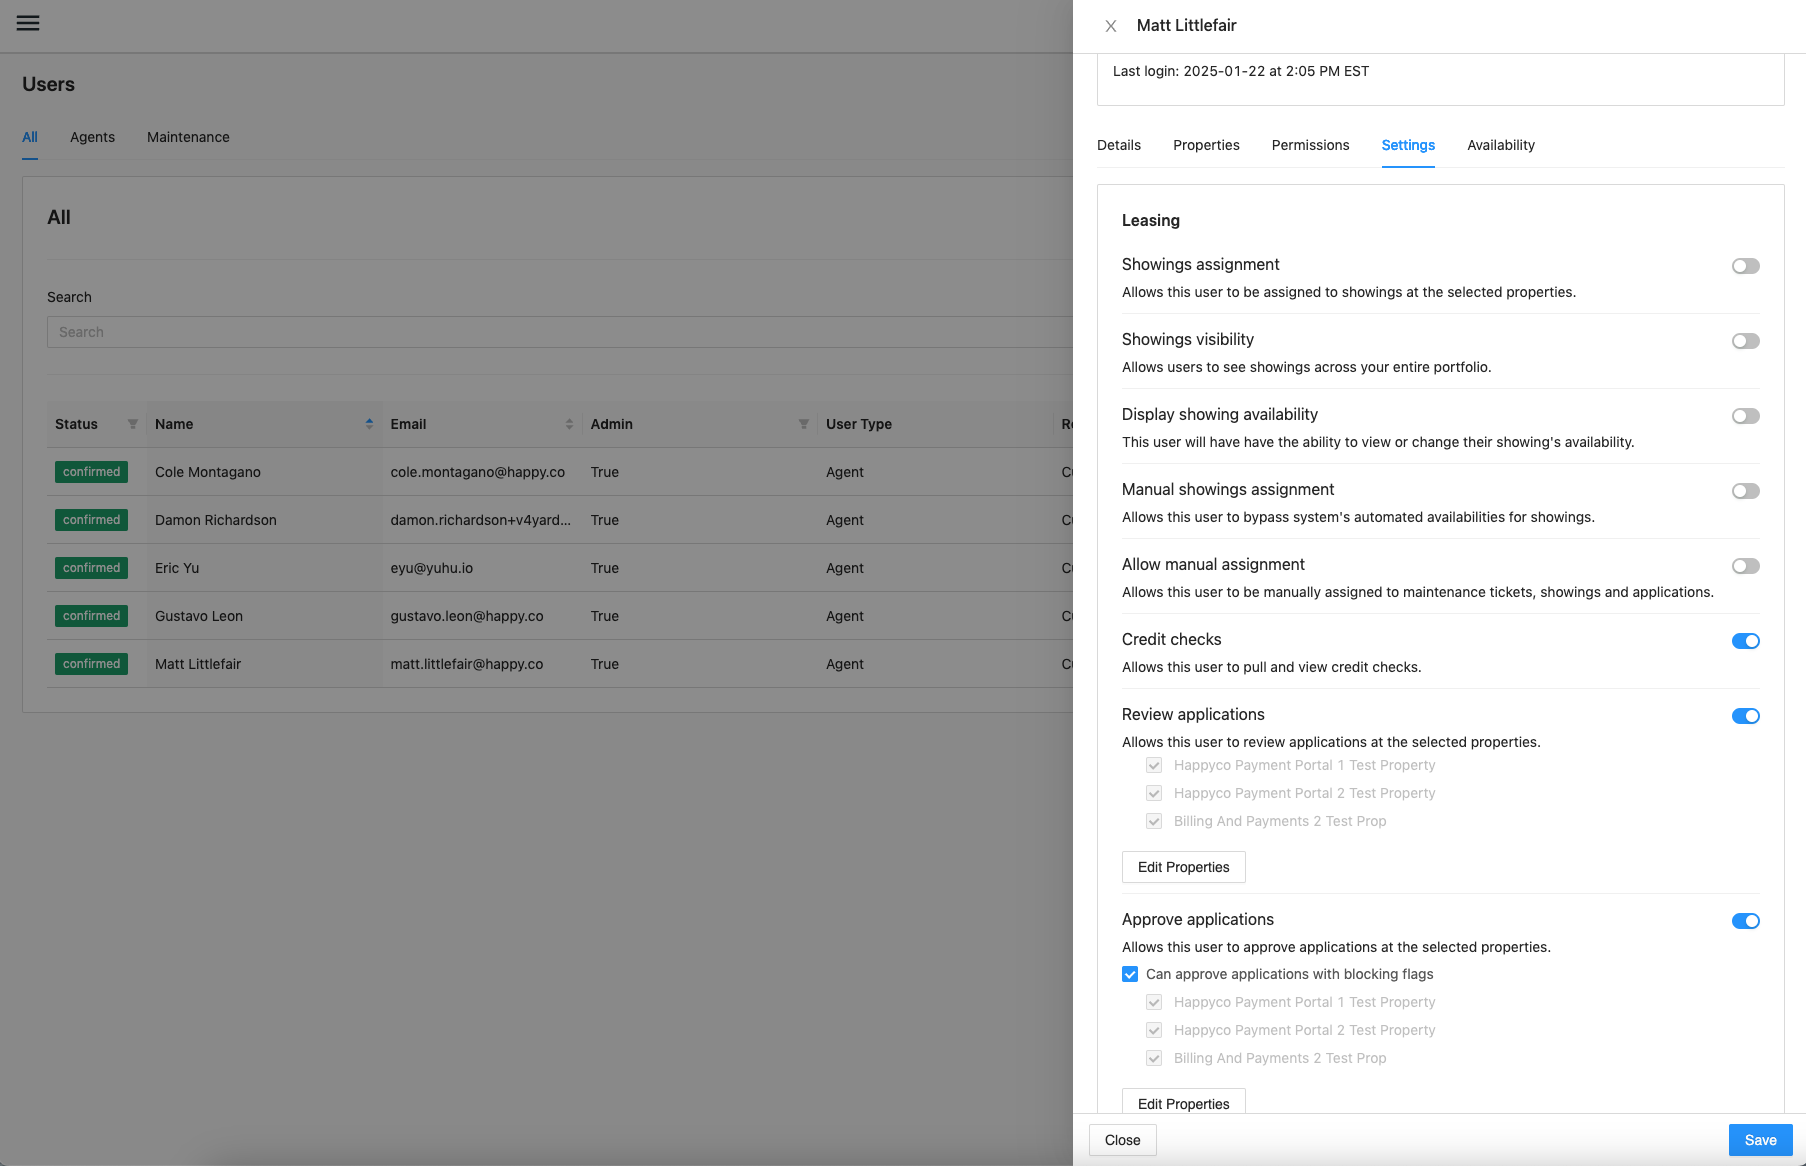
Task: Click email eyu@yuhu.io
Action: [x=432, y=568]
